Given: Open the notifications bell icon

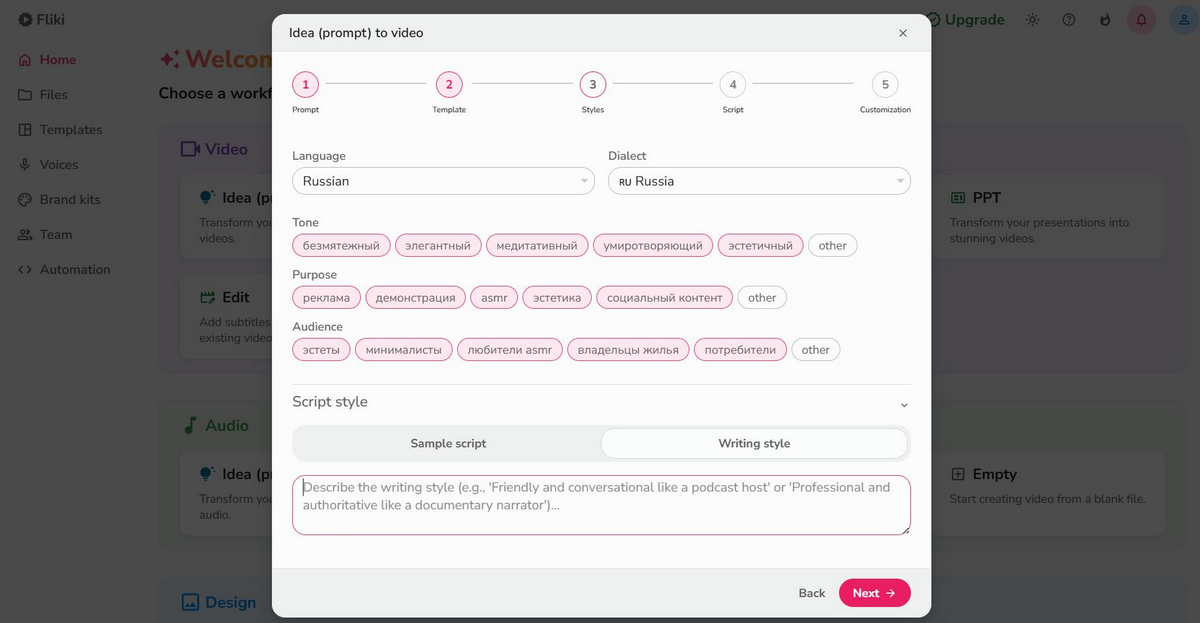Looking at the screenshot, I should pyautogui.click(x=1141, y=19).
